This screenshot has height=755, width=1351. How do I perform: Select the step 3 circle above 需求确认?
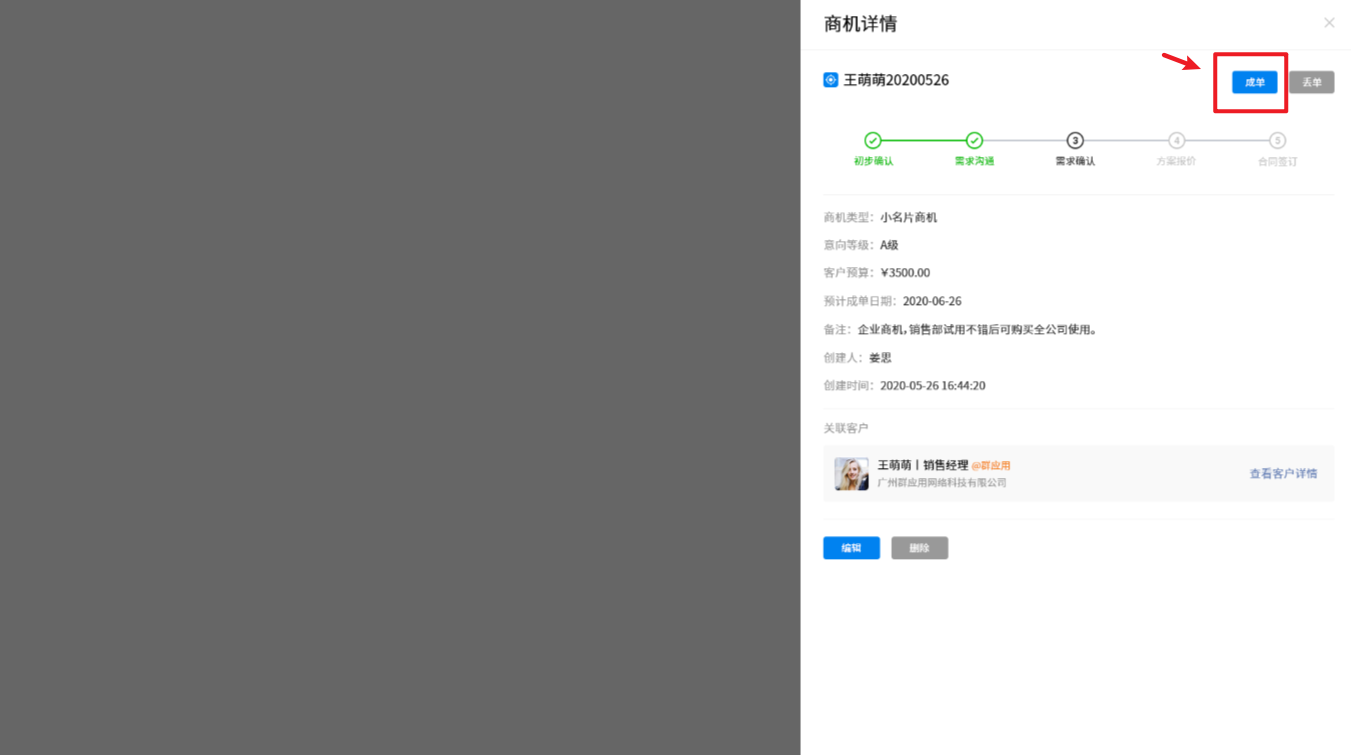[x=1075, y=141]
